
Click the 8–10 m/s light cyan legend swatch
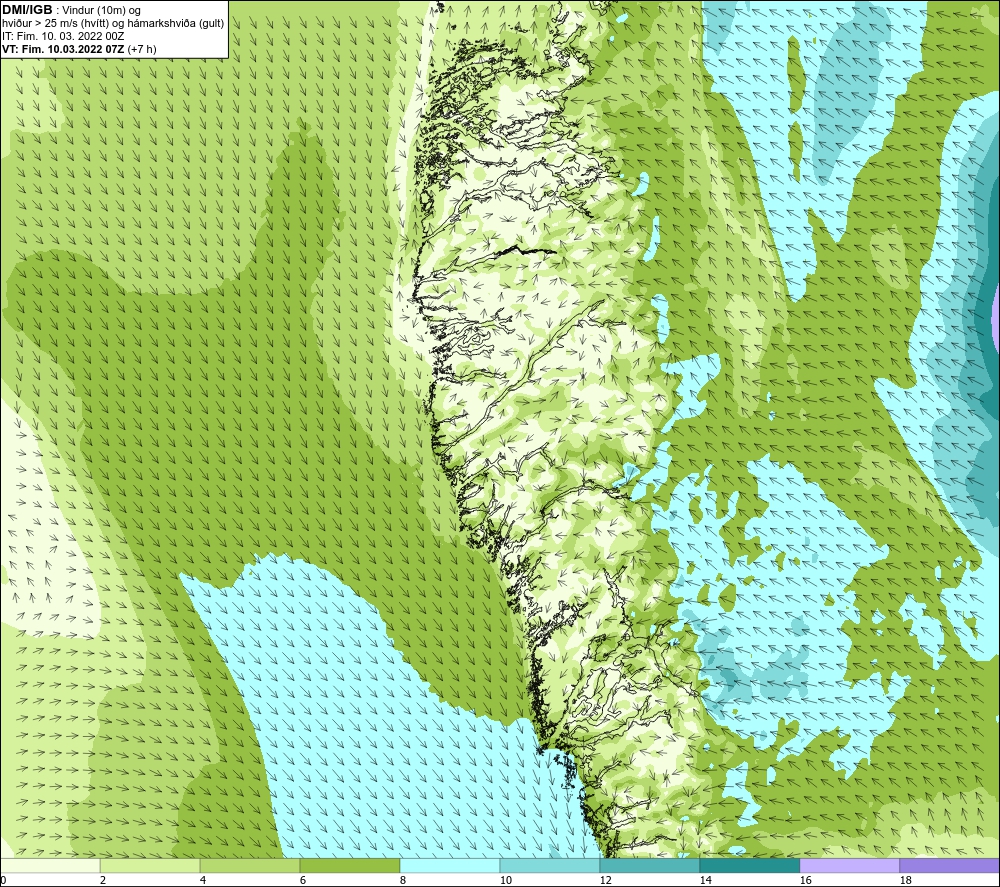(x=450, y=866)
